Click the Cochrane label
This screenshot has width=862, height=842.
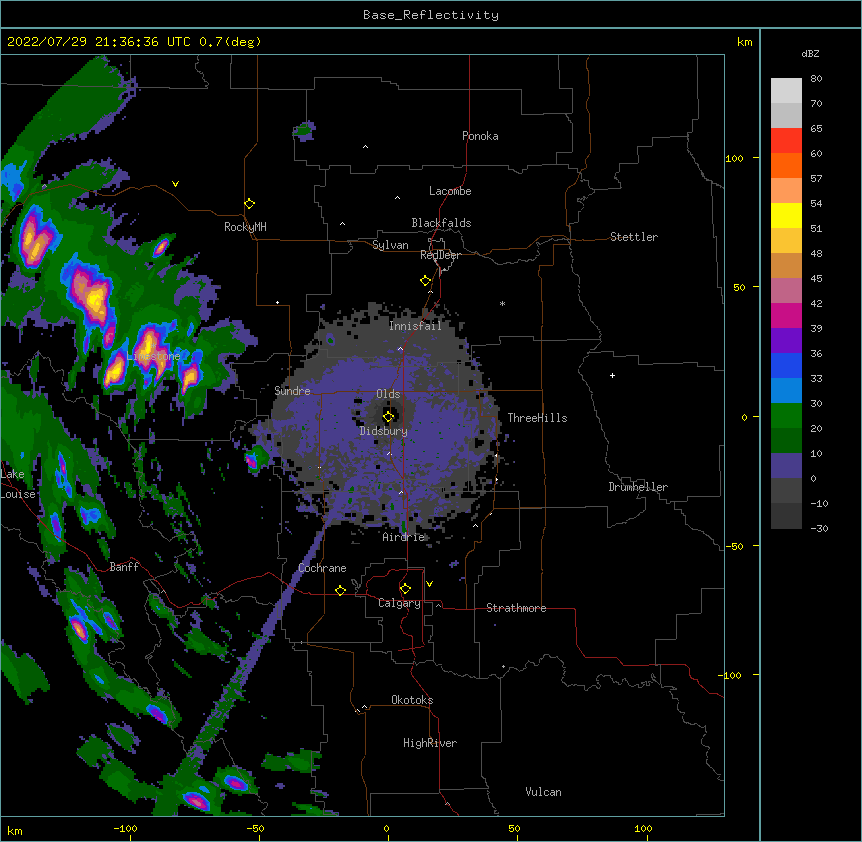322,568
